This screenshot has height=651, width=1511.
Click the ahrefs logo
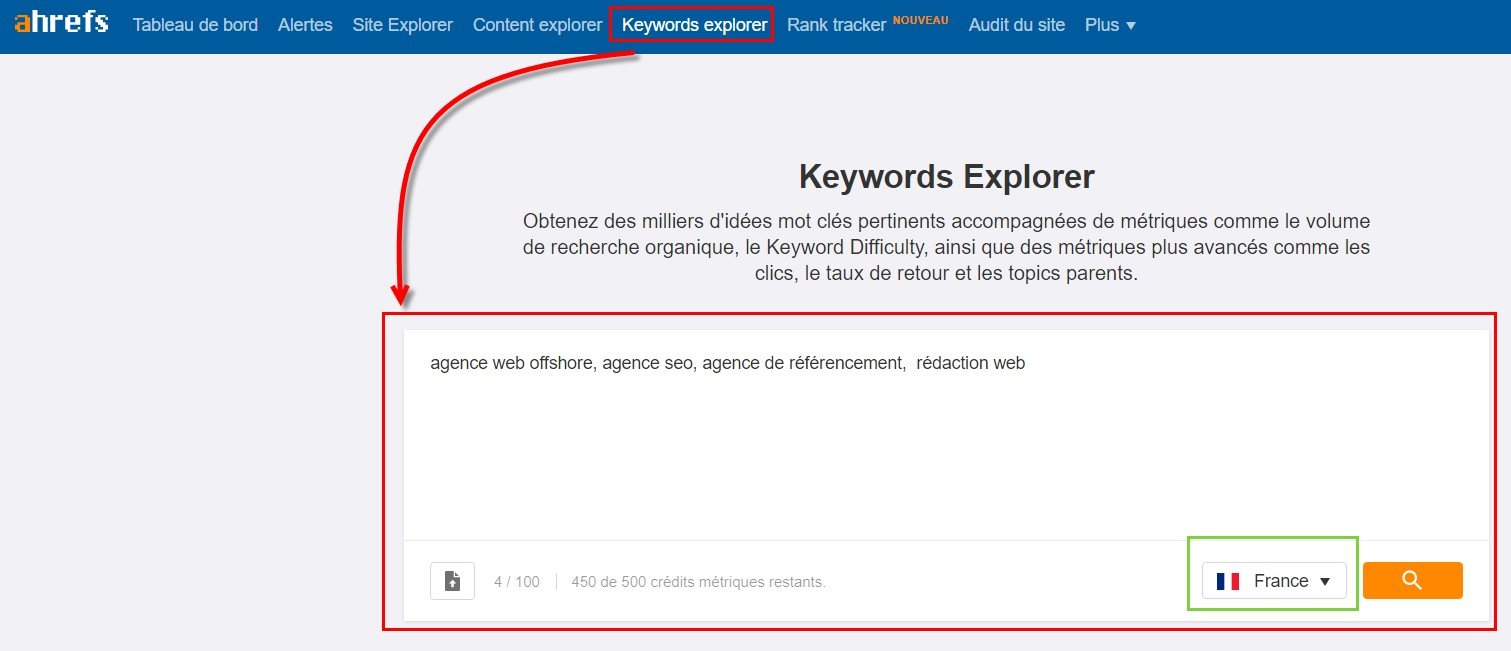tap(61, 23)
